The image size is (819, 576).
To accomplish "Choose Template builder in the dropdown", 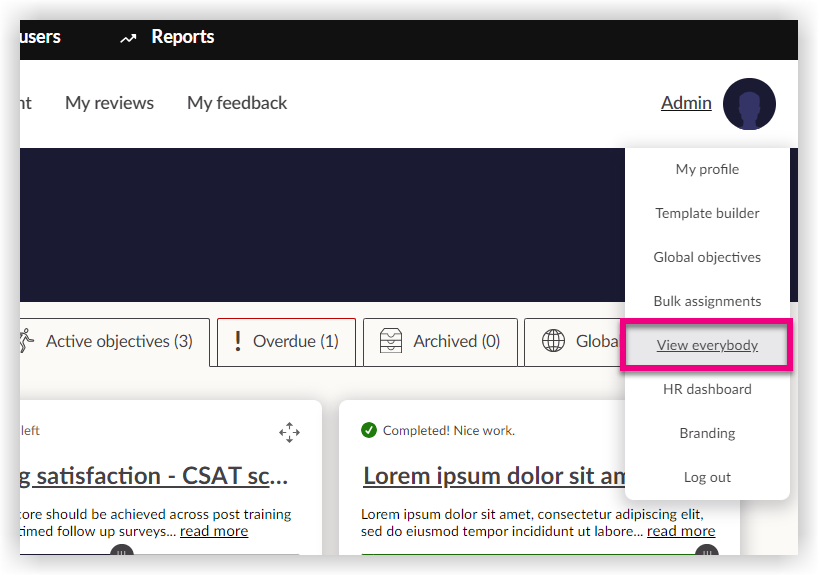I will point(707,214).
